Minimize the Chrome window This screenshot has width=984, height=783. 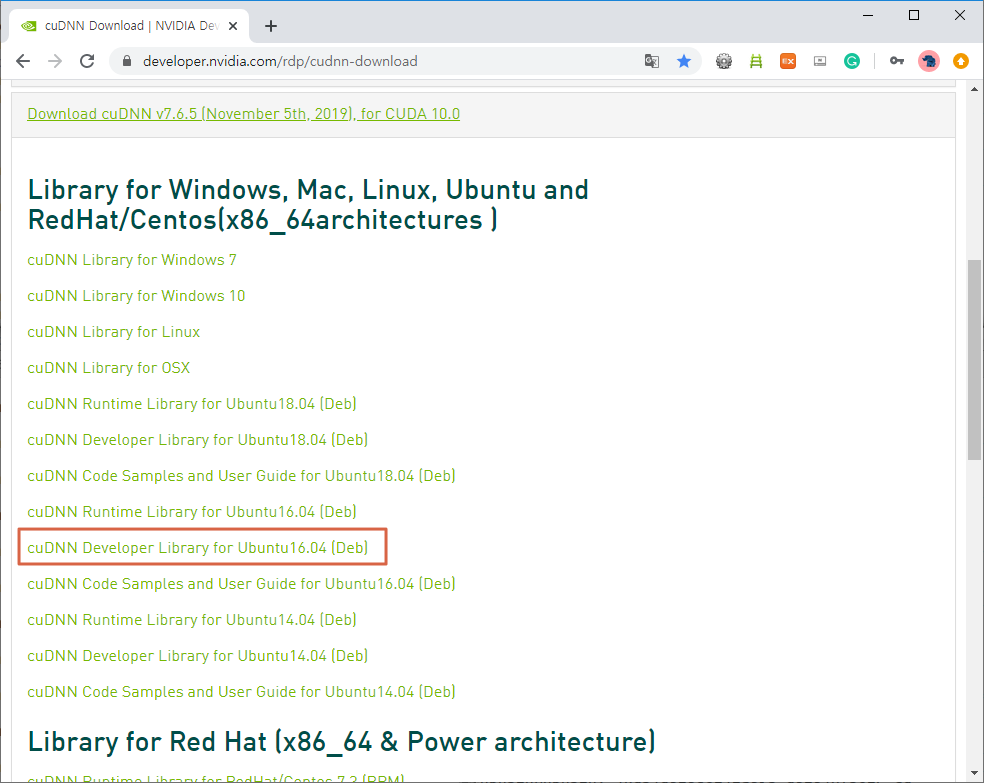868,15
